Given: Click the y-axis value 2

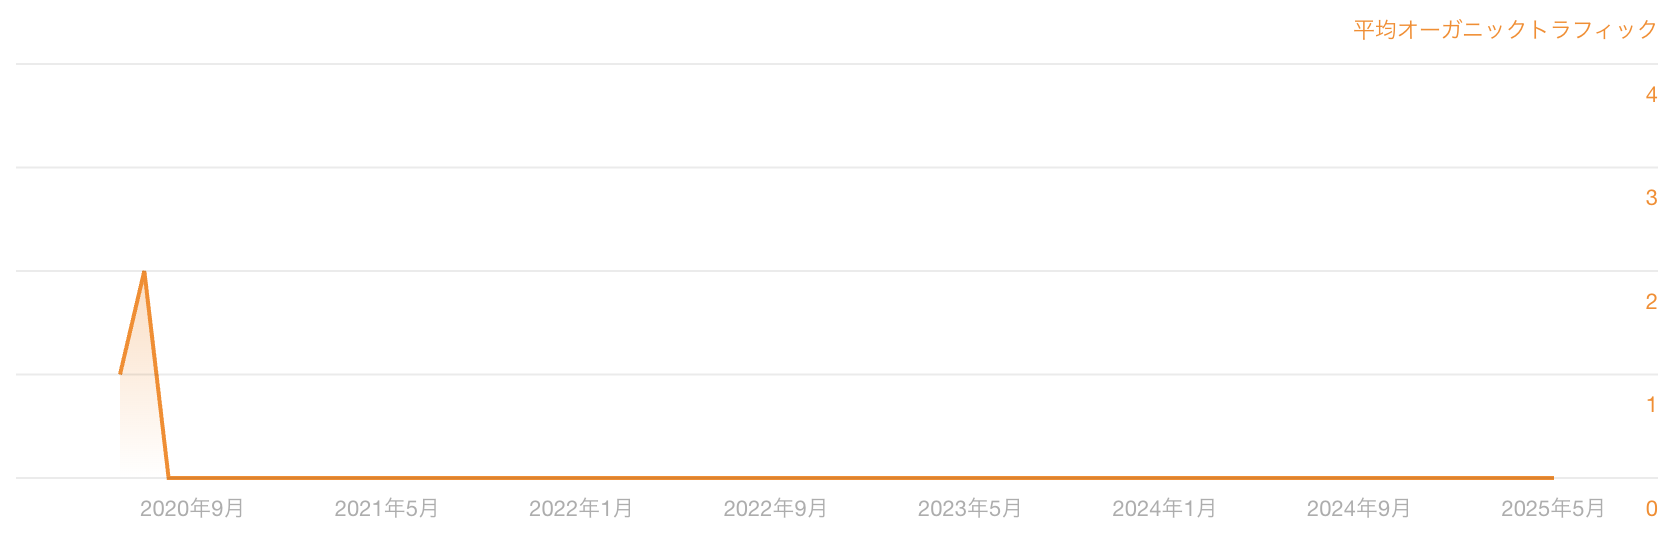Looking at the screenshot, I should point(1651,302).
